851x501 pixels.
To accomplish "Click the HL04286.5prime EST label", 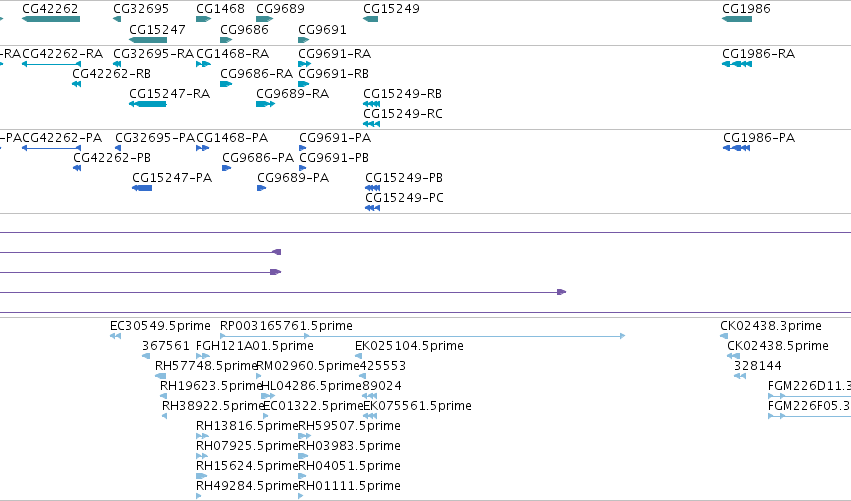I will [x=311, y=386].
